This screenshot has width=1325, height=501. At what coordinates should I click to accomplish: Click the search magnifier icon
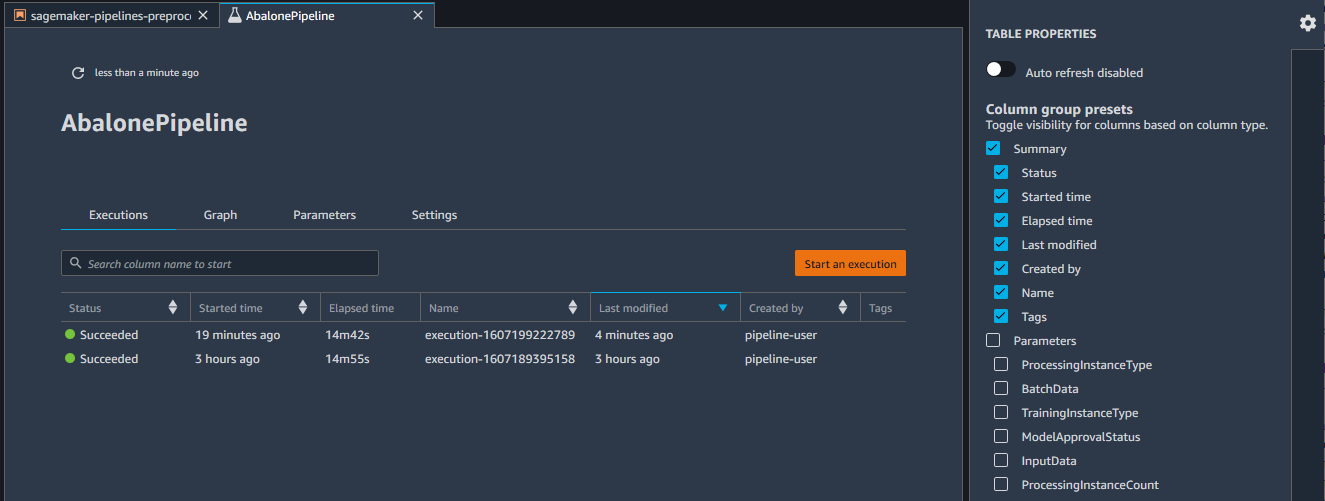point(75,264)
